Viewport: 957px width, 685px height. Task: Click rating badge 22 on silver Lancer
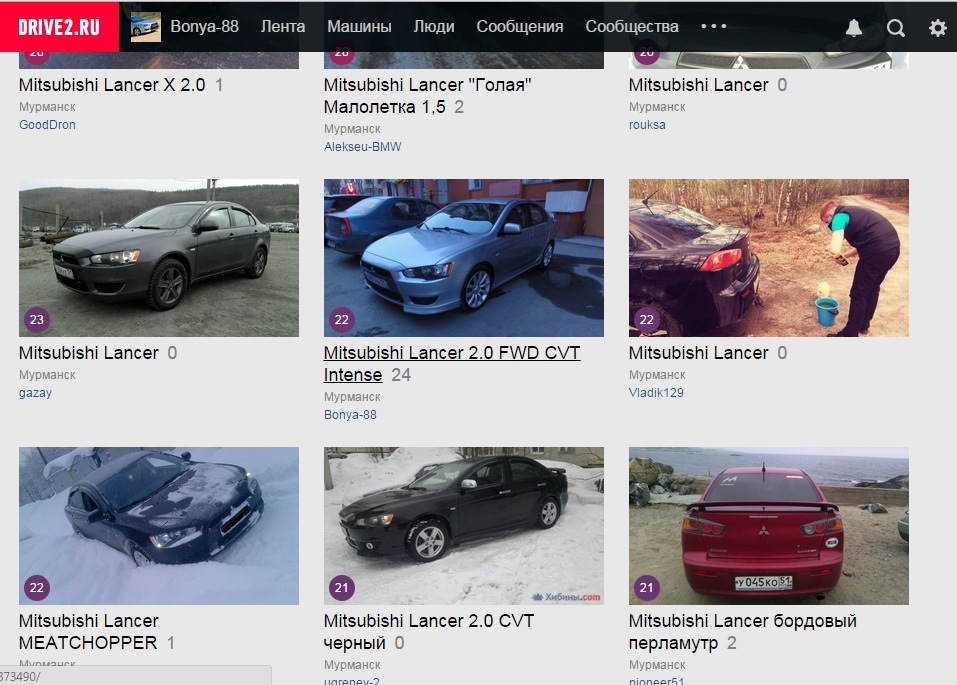pyautogui.click(x=342, y=319)
